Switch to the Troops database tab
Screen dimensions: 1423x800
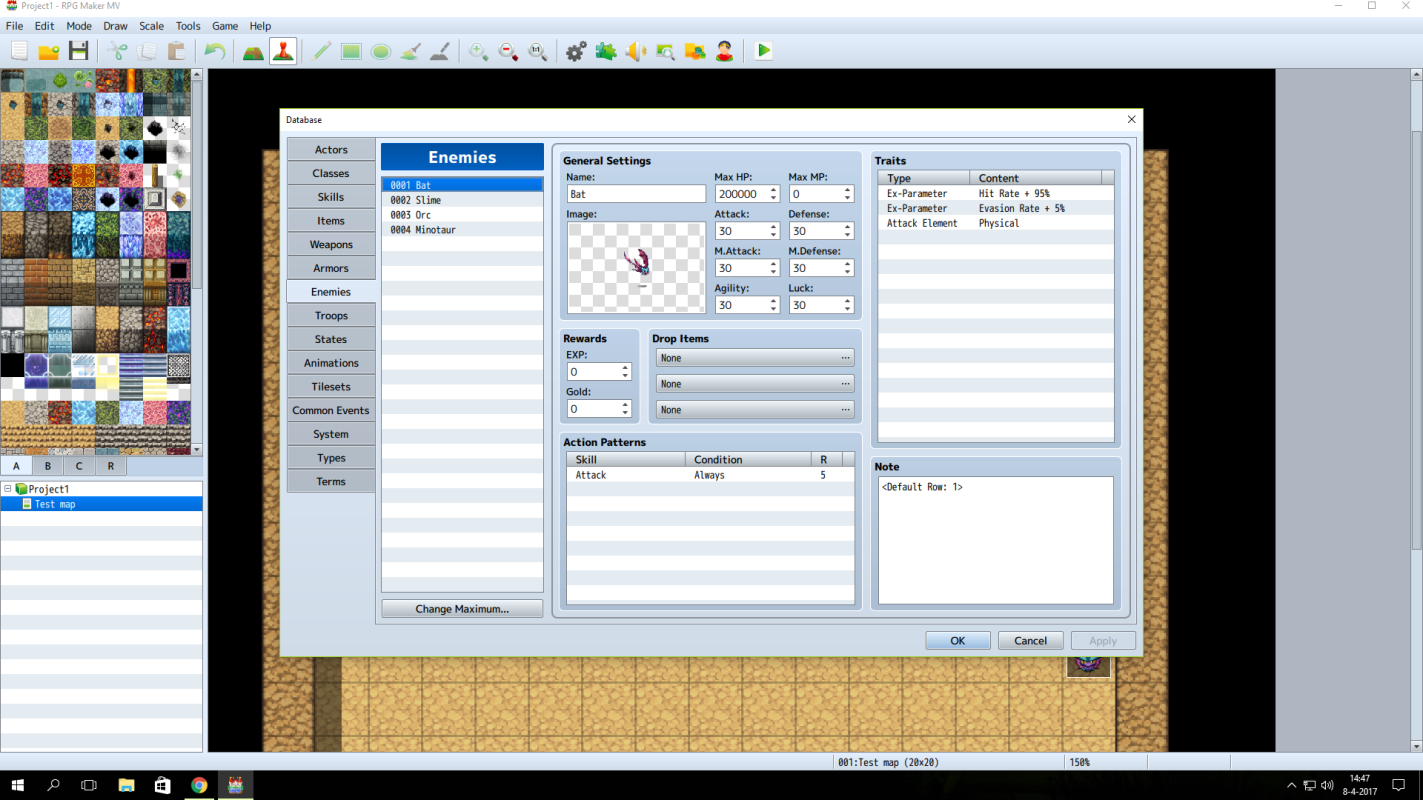click(331, 316)
